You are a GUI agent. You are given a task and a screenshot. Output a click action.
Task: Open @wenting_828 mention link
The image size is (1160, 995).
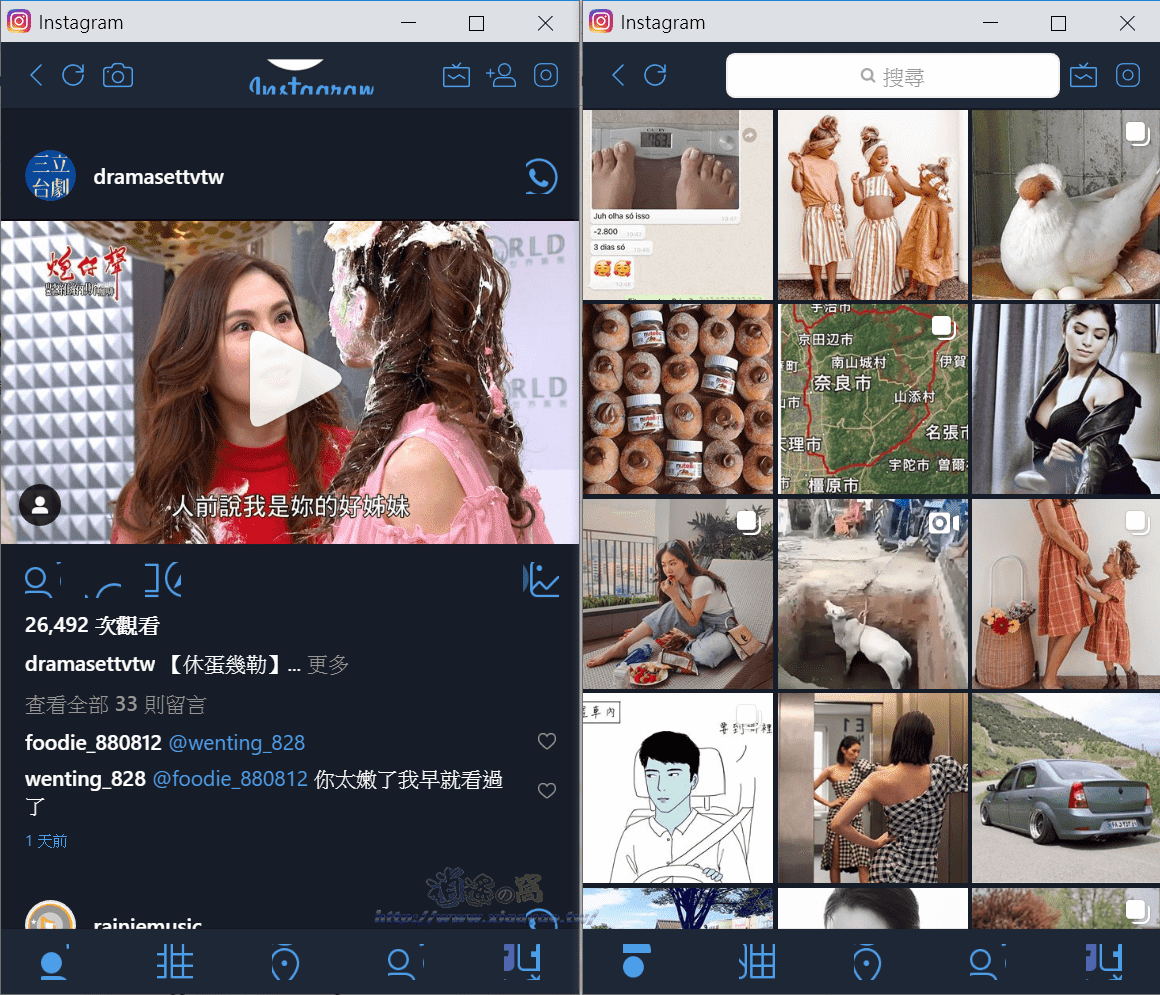pyautogui.click(x=237, y=742)
